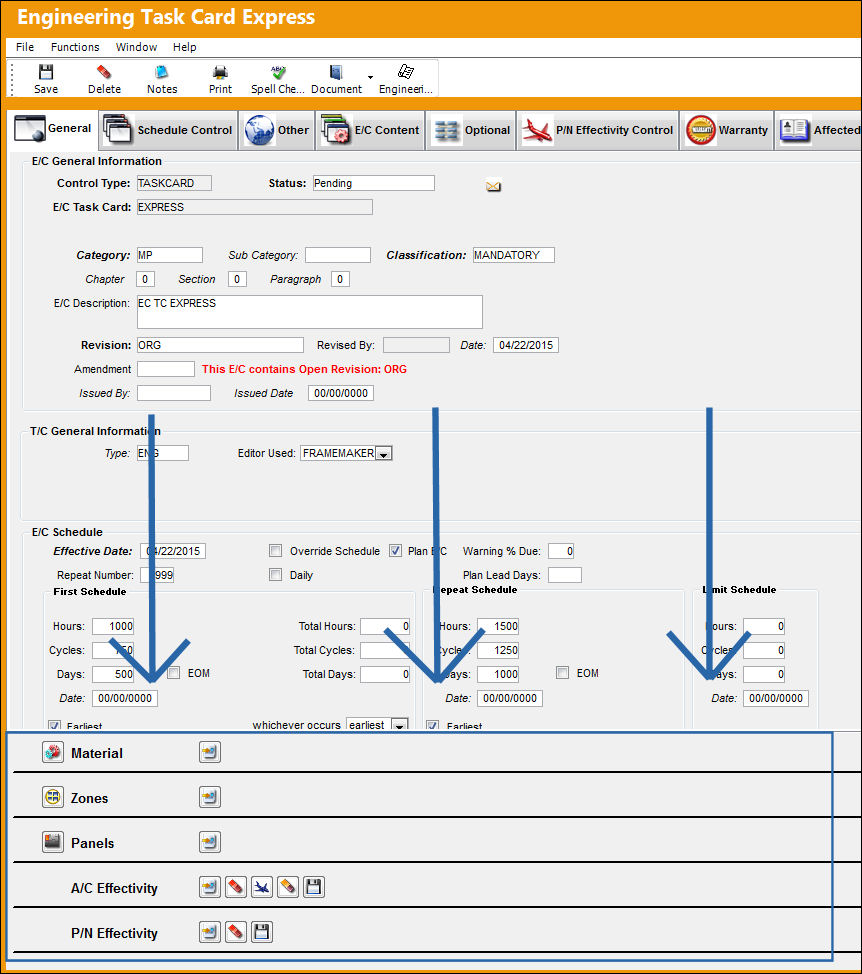The image size is (862, 974).
Task: Open the Warranty tab
Action: [727, 130]
